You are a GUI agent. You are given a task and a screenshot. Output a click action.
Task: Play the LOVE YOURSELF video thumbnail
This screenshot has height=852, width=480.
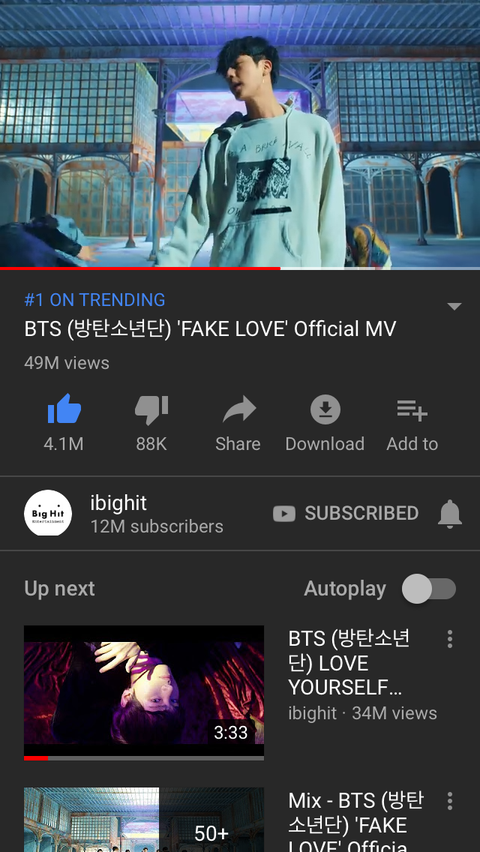pos(144,692)
